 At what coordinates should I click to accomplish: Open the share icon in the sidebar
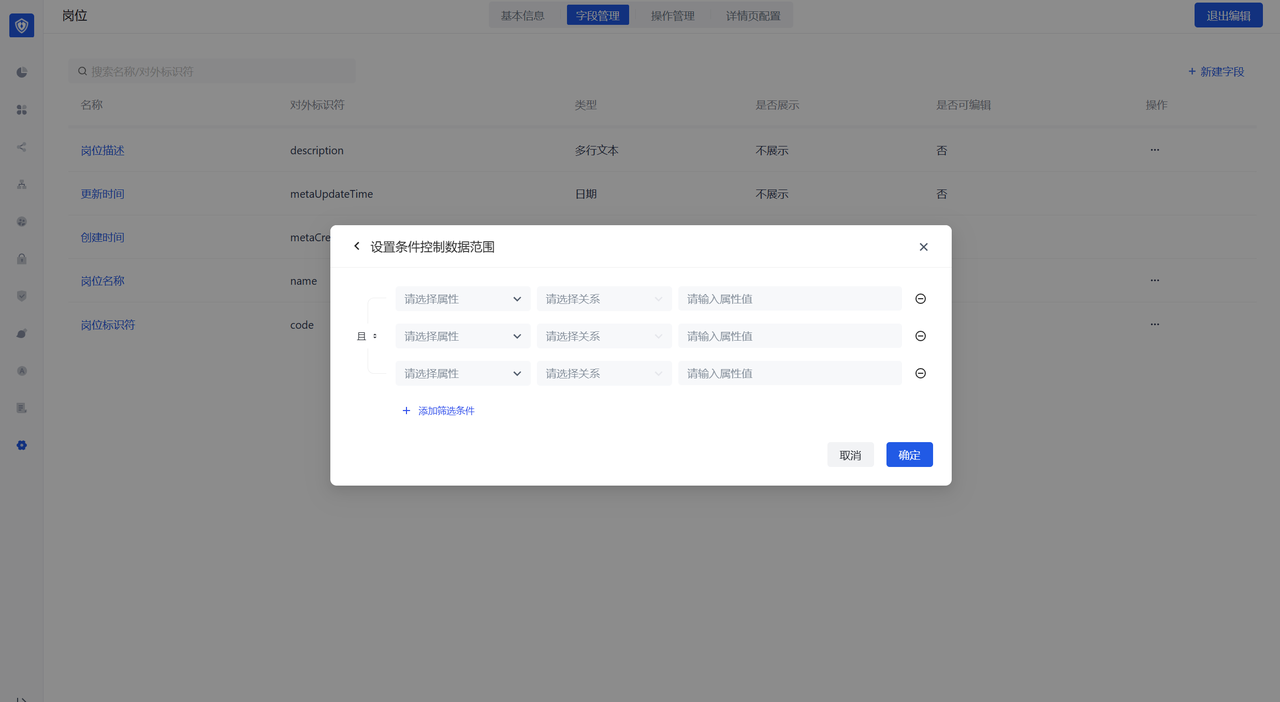(22, 147)
